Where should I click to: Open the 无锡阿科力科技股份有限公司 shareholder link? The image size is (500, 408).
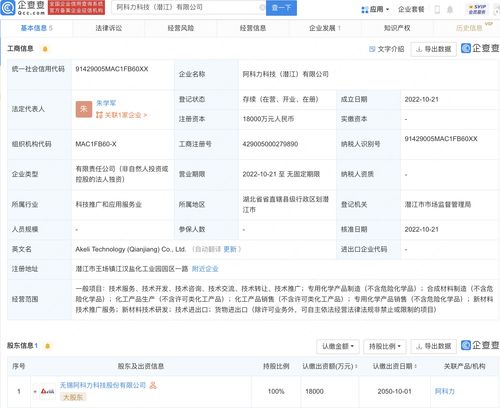[103, 385]
